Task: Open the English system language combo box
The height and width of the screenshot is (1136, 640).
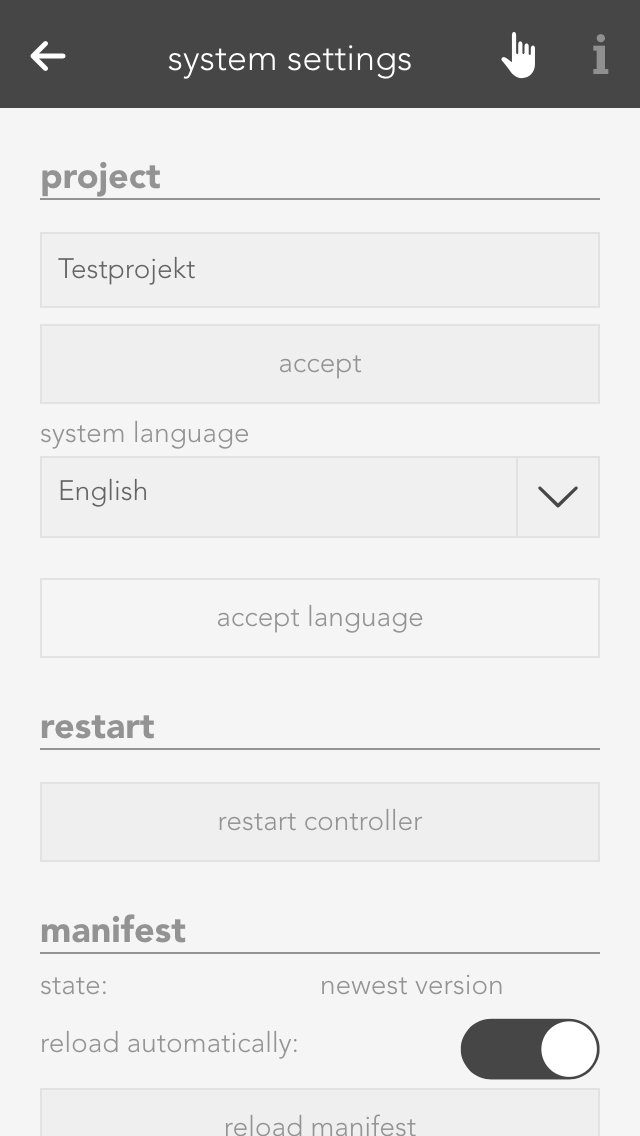Action: point(279,497)
